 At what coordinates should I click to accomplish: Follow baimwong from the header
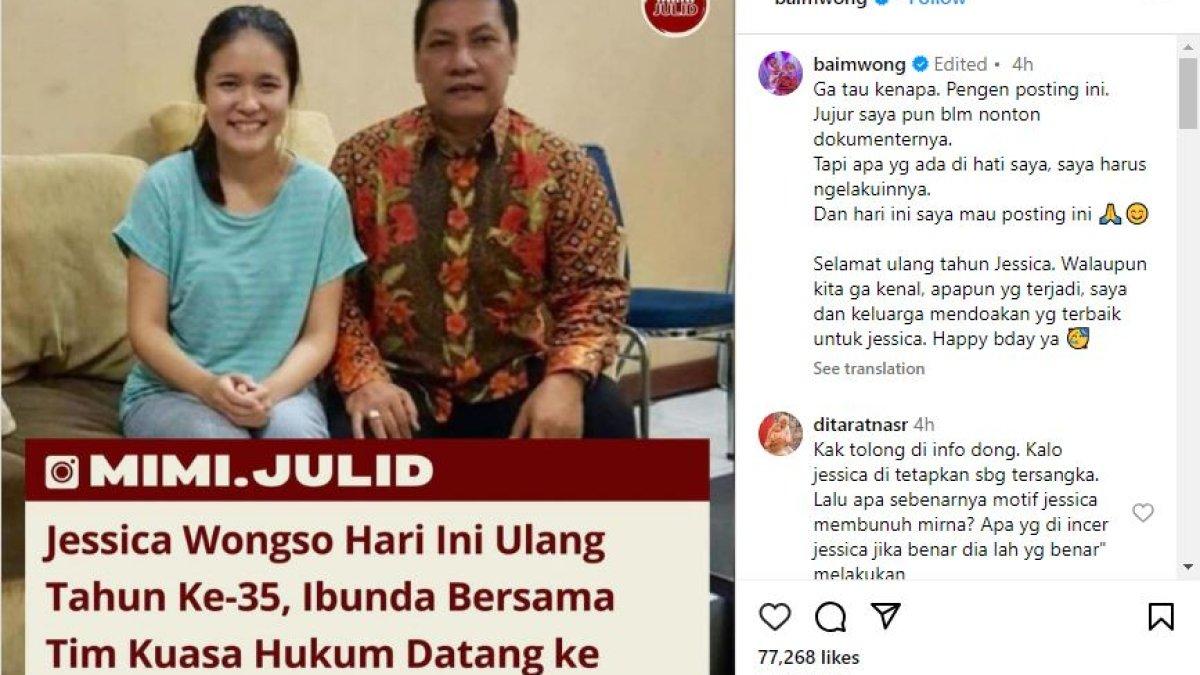tap(937, 3)
